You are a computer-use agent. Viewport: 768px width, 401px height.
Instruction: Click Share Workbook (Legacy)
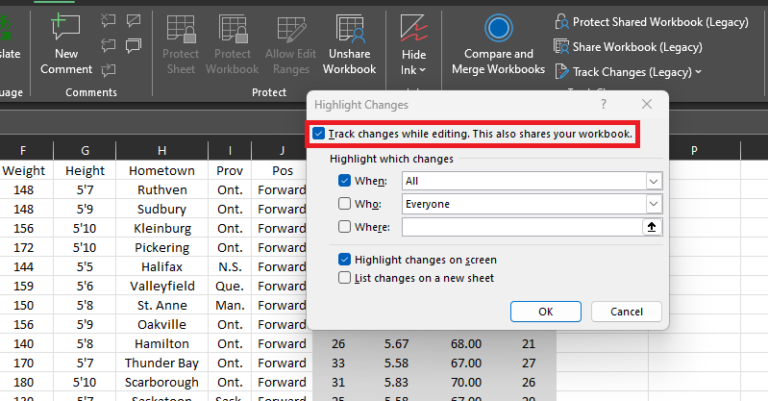(x=628, y=47)
